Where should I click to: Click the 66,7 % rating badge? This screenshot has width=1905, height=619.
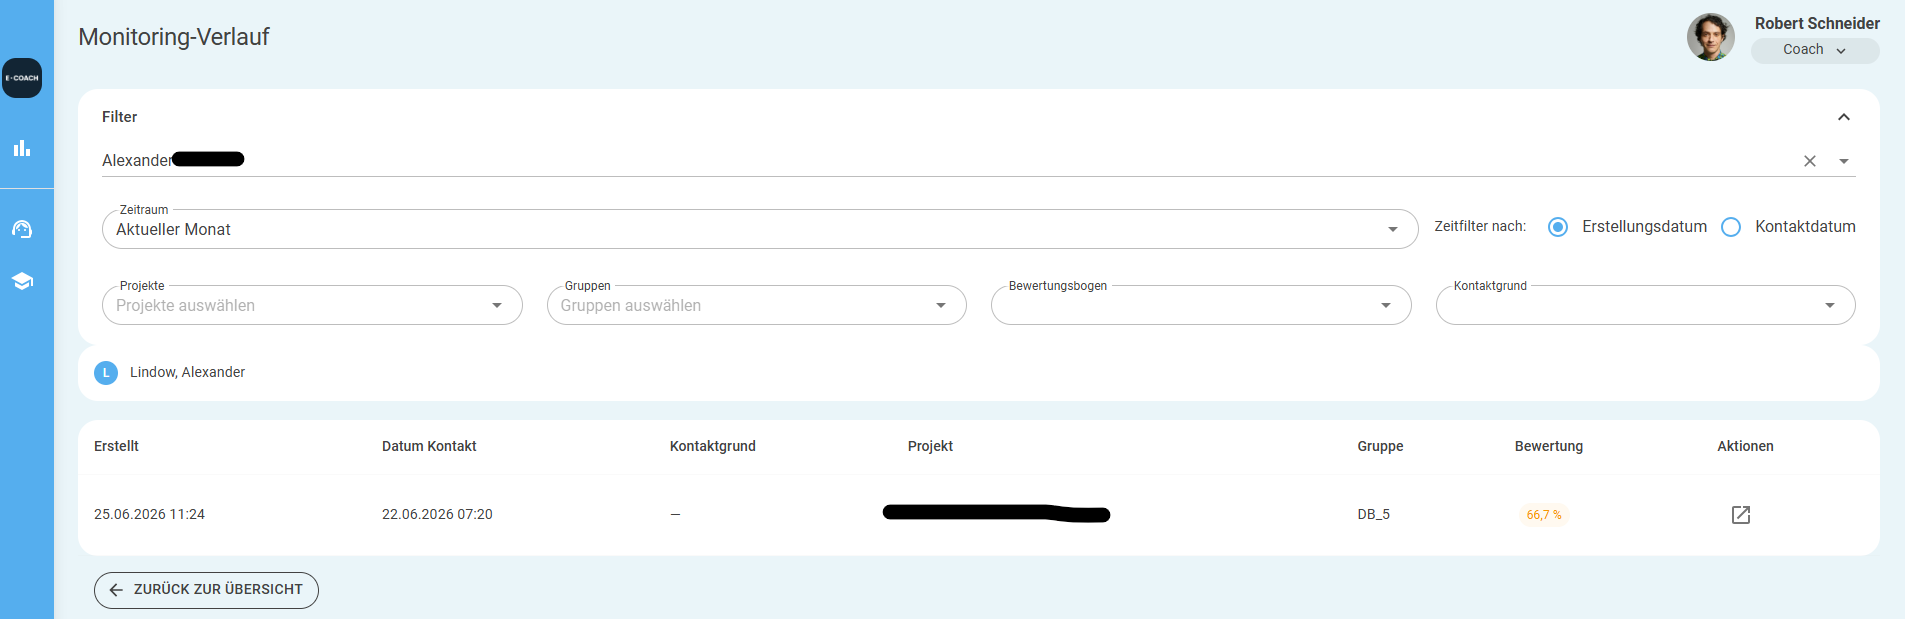click(x=1544, y=515)
